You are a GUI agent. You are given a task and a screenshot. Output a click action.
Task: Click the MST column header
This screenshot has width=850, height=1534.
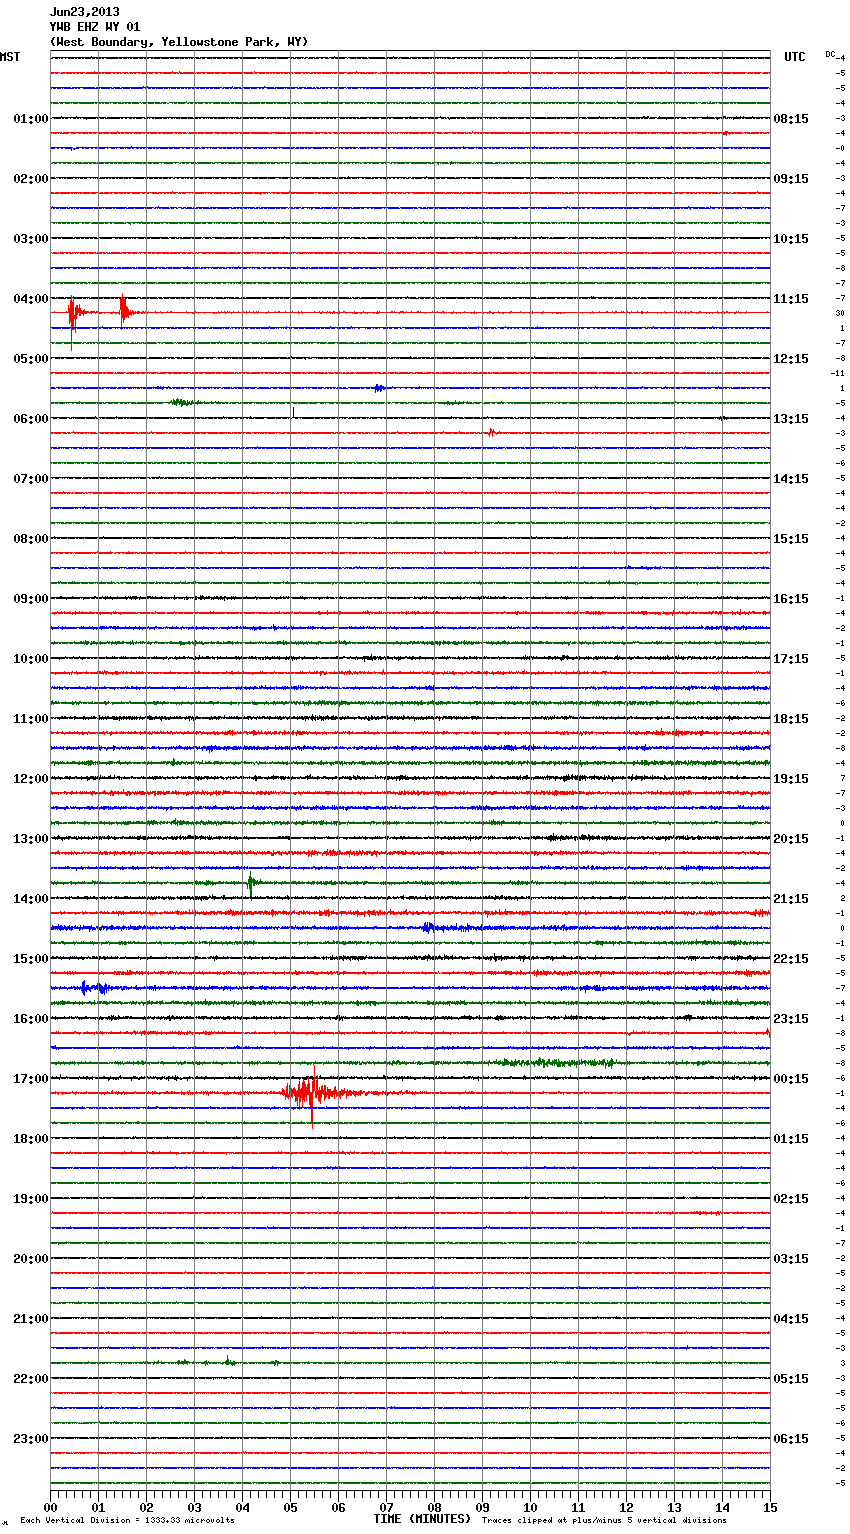(x=10, y=57)
